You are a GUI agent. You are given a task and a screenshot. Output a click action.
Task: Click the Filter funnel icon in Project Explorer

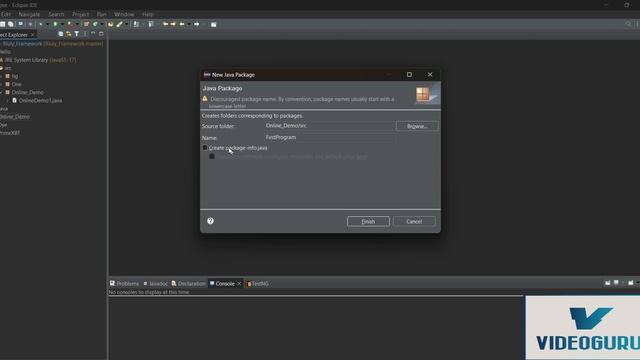tap(76, 34)
